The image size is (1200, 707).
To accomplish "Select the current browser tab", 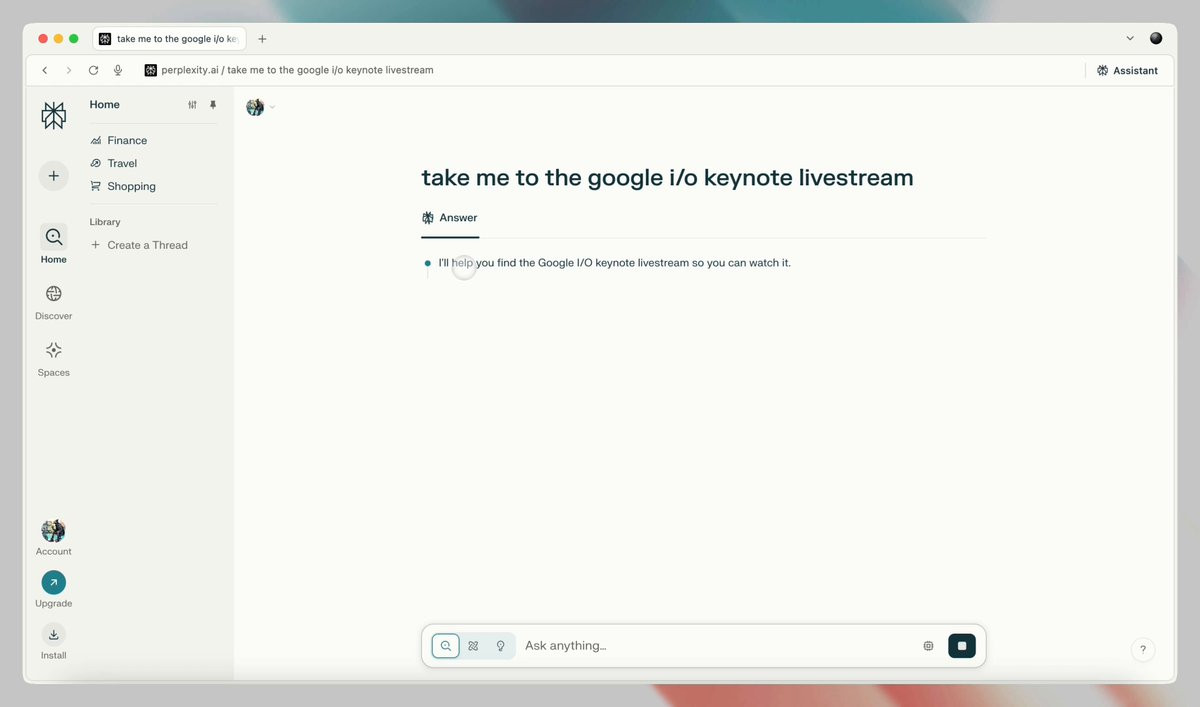I will click(170, 39).
